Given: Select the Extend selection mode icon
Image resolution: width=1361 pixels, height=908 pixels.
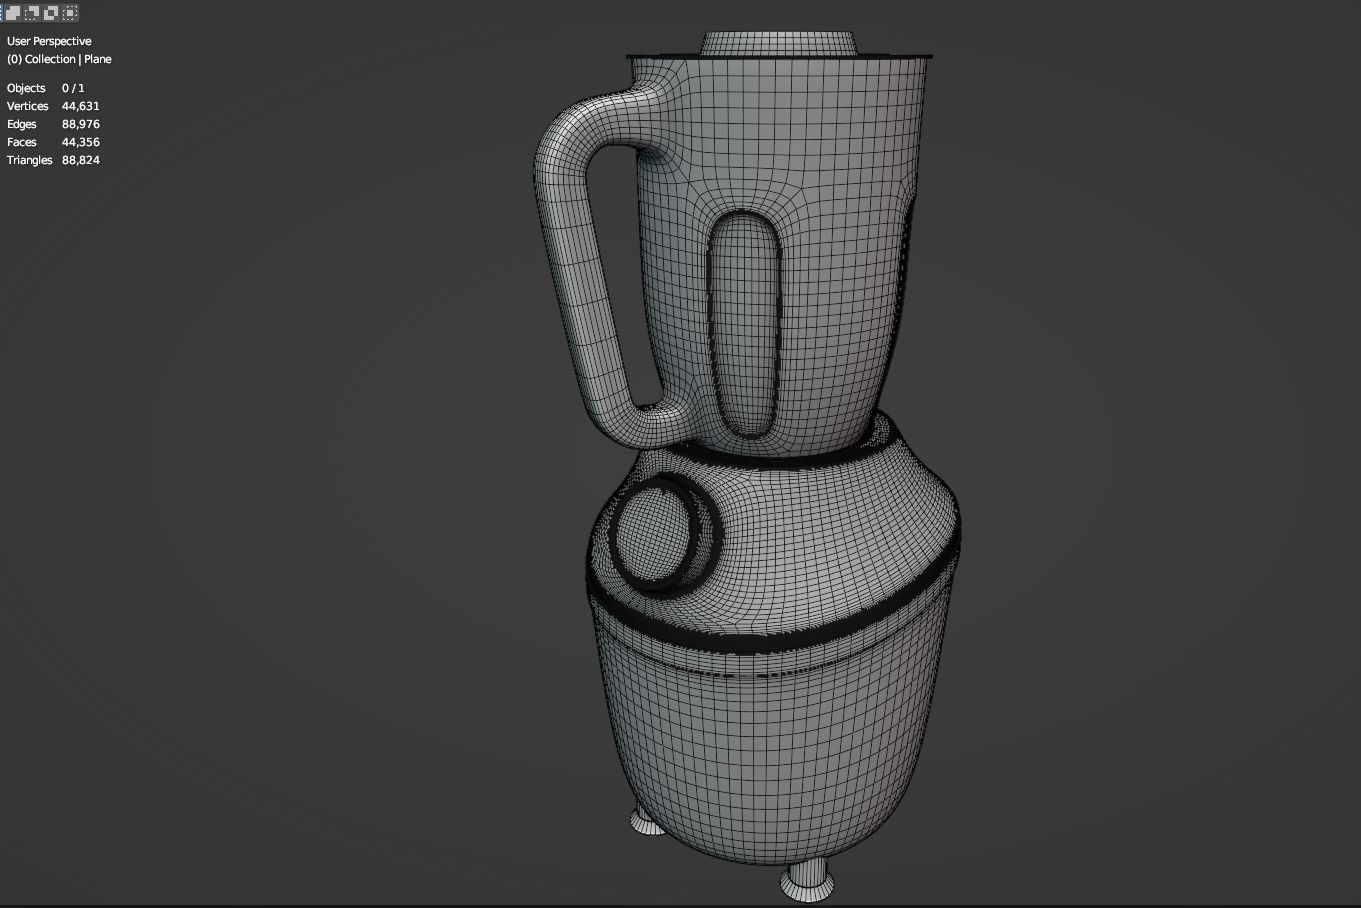Looking at the screenshot, I should click(x=13, y=13).
